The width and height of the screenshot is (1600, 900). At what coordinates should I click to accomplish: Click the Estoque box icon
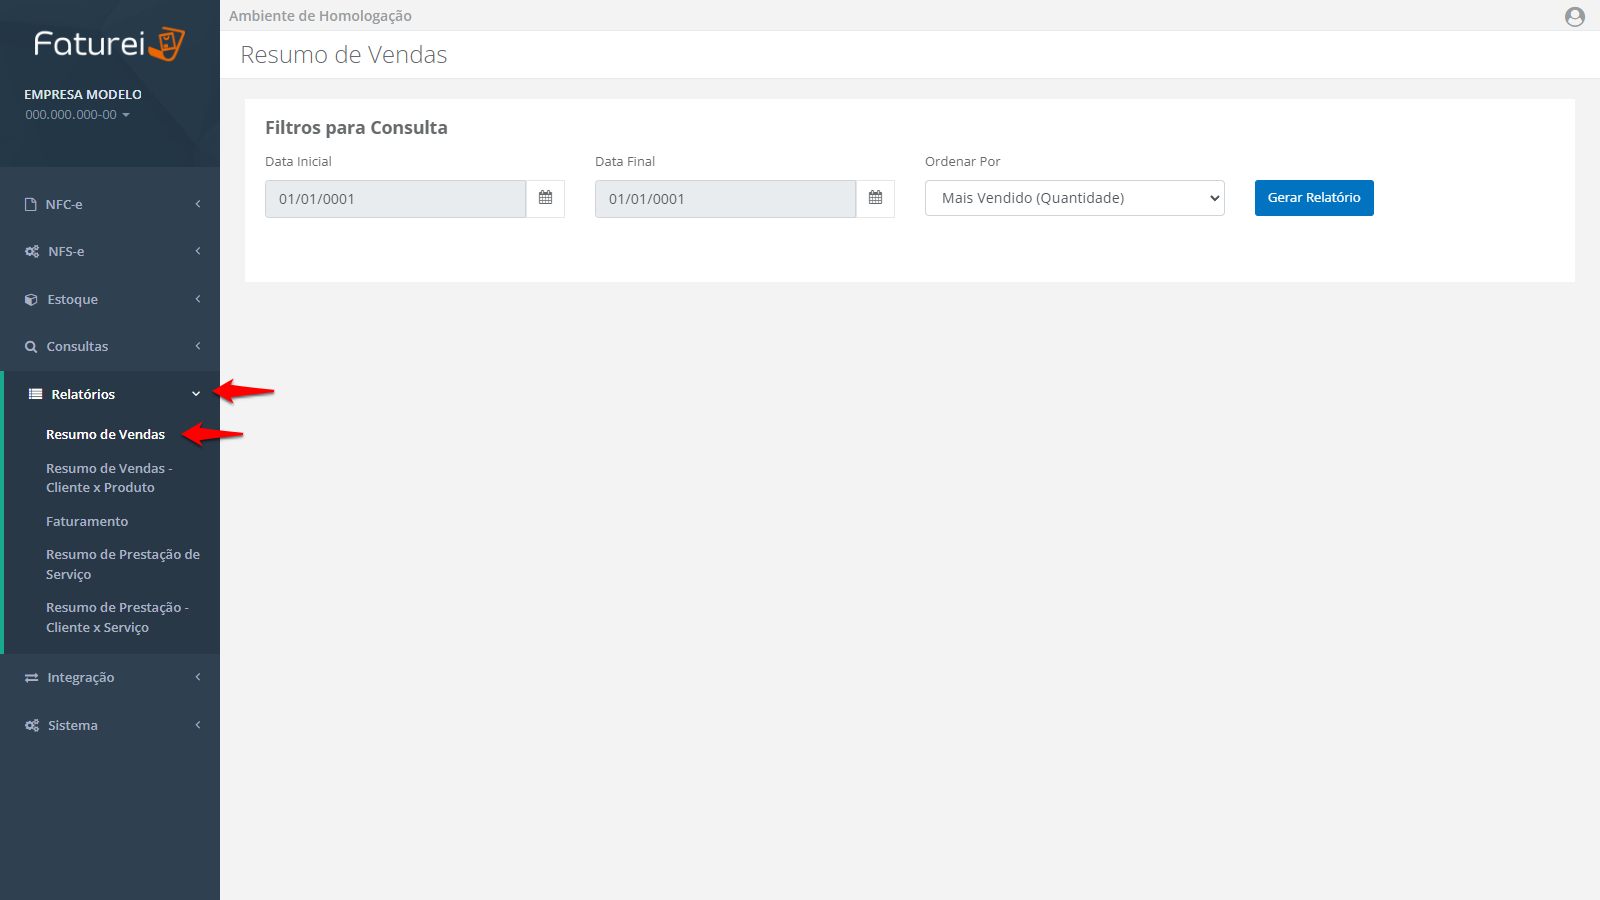pos(31,300)
